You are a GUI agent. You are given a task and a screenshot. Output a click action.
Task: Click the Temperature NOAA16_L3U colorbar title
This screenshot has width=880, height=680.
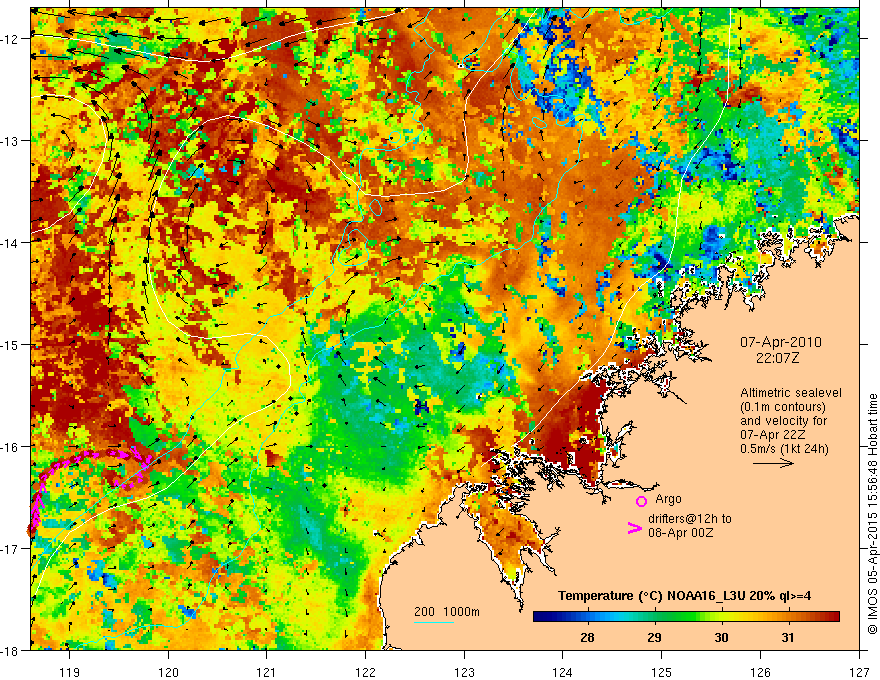[x=684, y=596]
